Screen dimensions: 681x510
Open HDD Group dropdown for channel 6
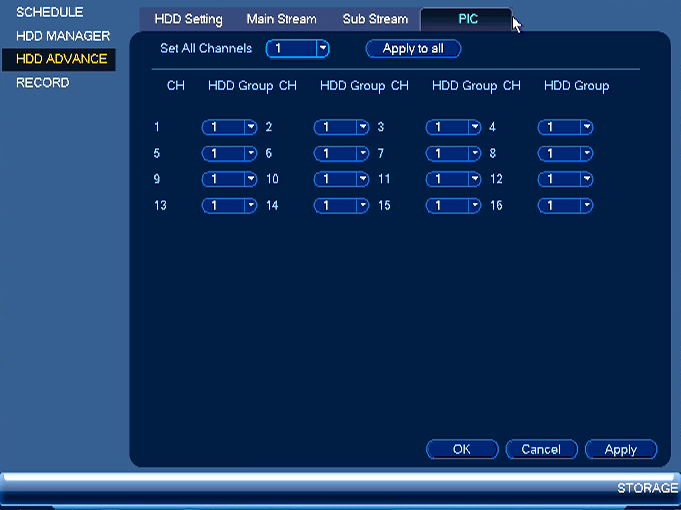pos(341,153)
